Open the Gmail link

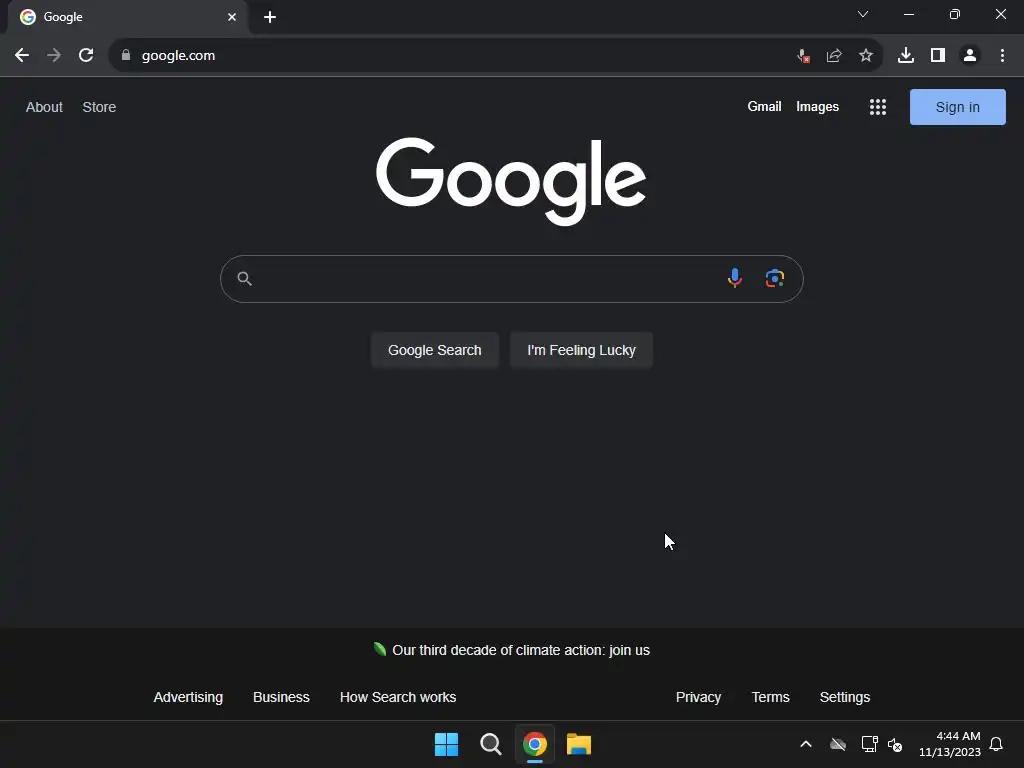(764, 106)
